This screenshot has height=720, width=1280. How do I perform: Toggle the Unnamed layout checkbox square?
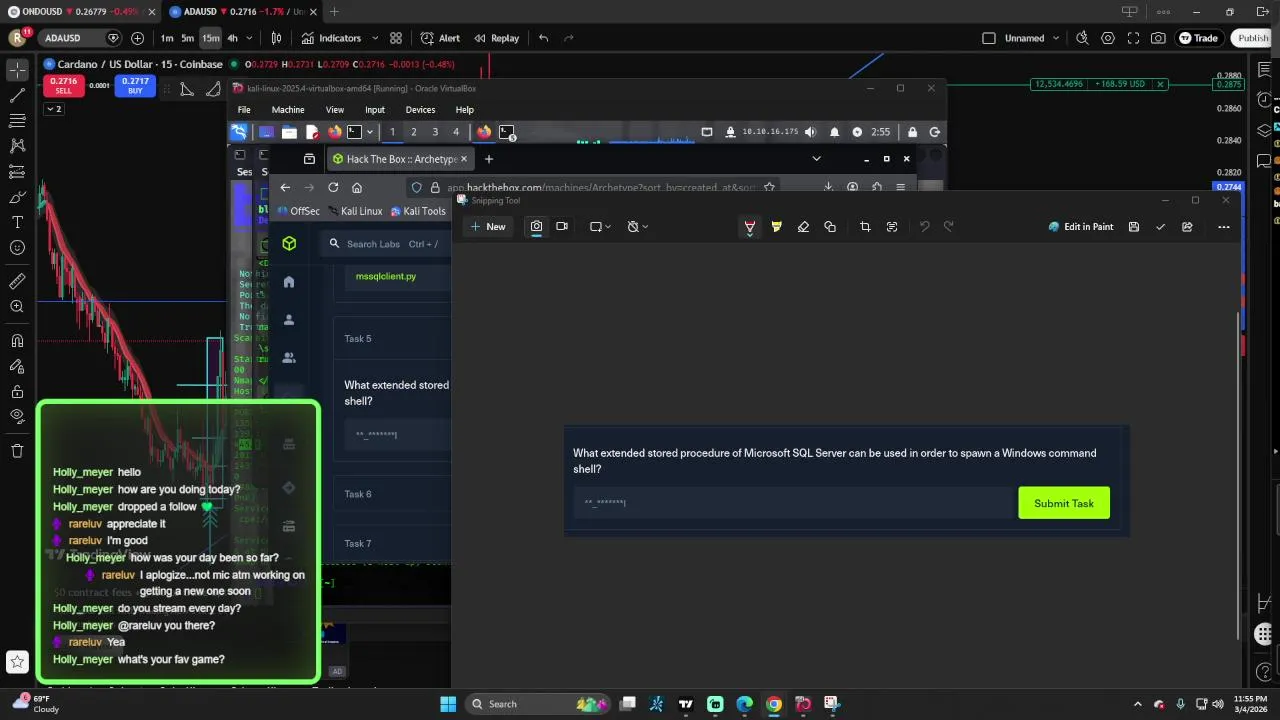(x=989, y=38)
